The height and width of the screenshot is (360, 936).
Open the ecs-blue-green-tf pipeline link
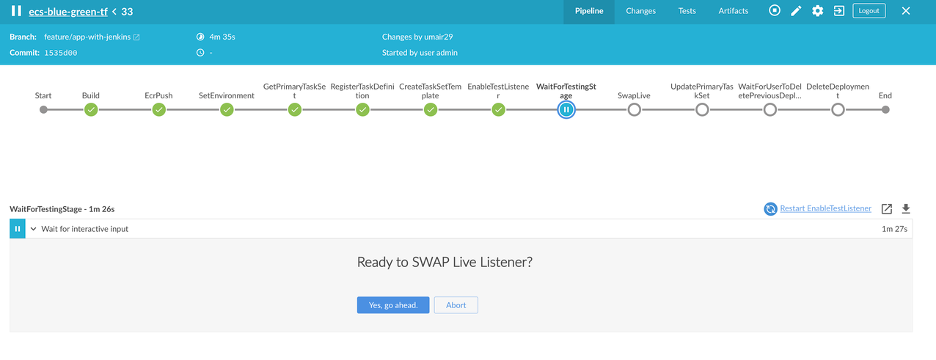68,11
